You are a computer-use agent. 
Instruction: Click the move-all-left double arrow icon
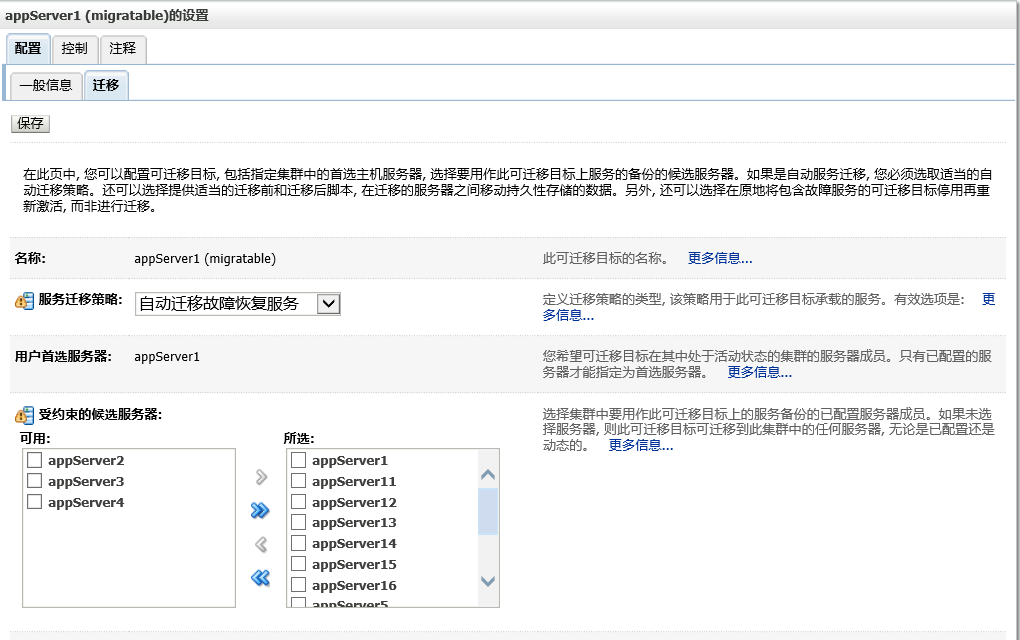(x=260, y=578)
